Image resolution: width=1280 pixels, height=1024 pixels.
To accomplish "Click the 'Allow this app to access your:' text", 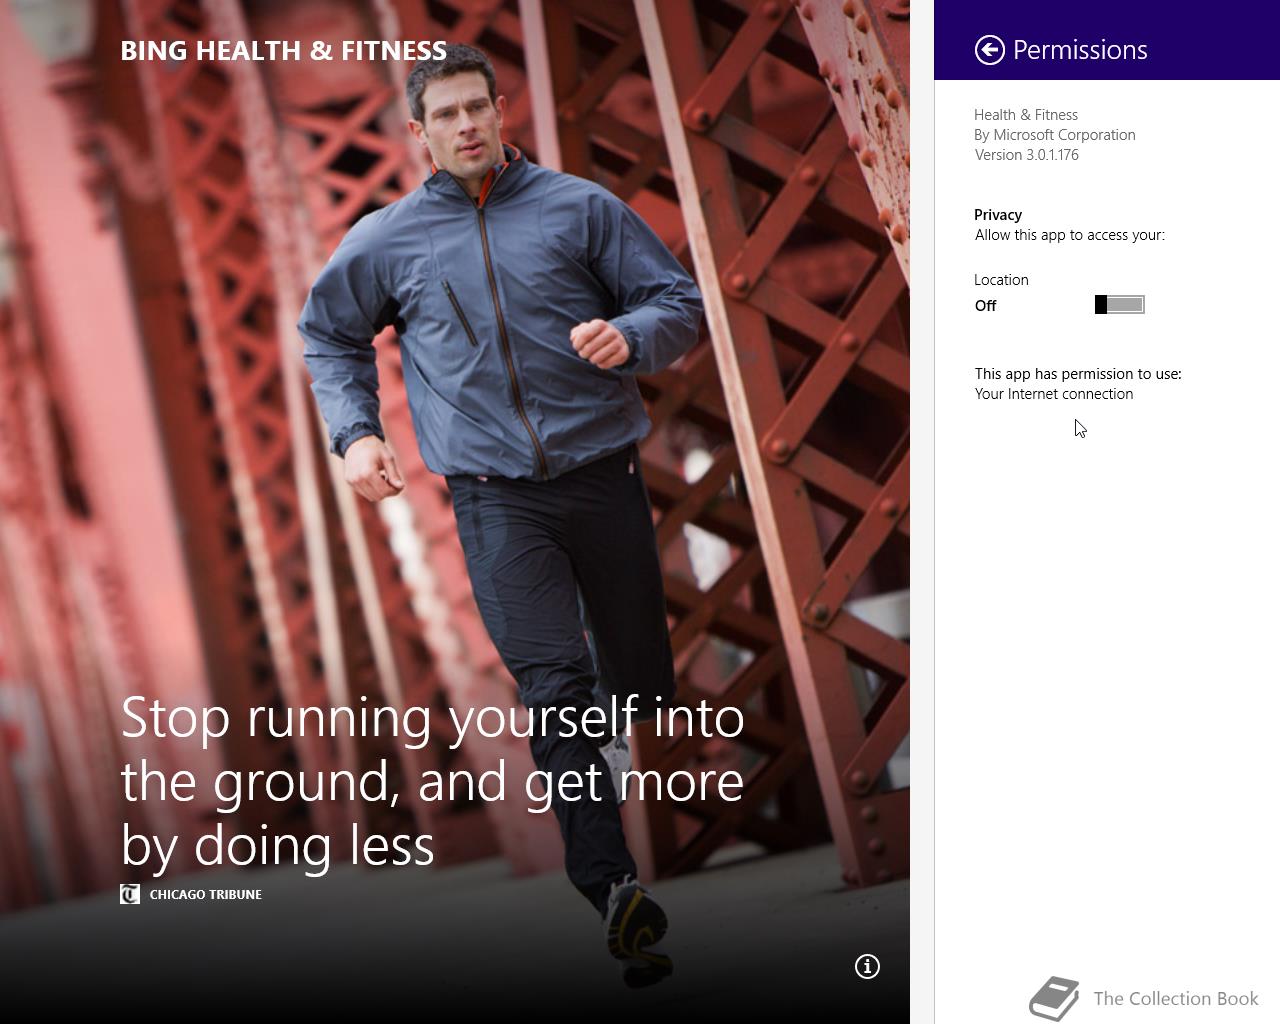I will point(1070,235).
